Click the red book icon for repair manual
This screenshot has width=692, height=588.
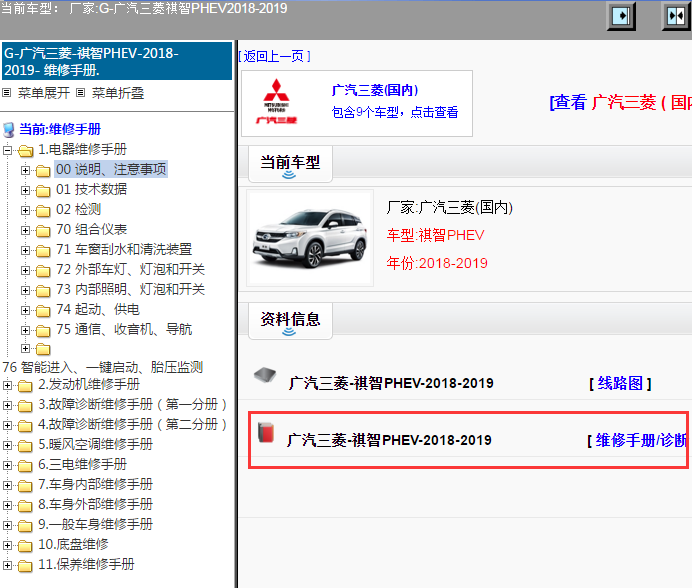click(266, 432)
